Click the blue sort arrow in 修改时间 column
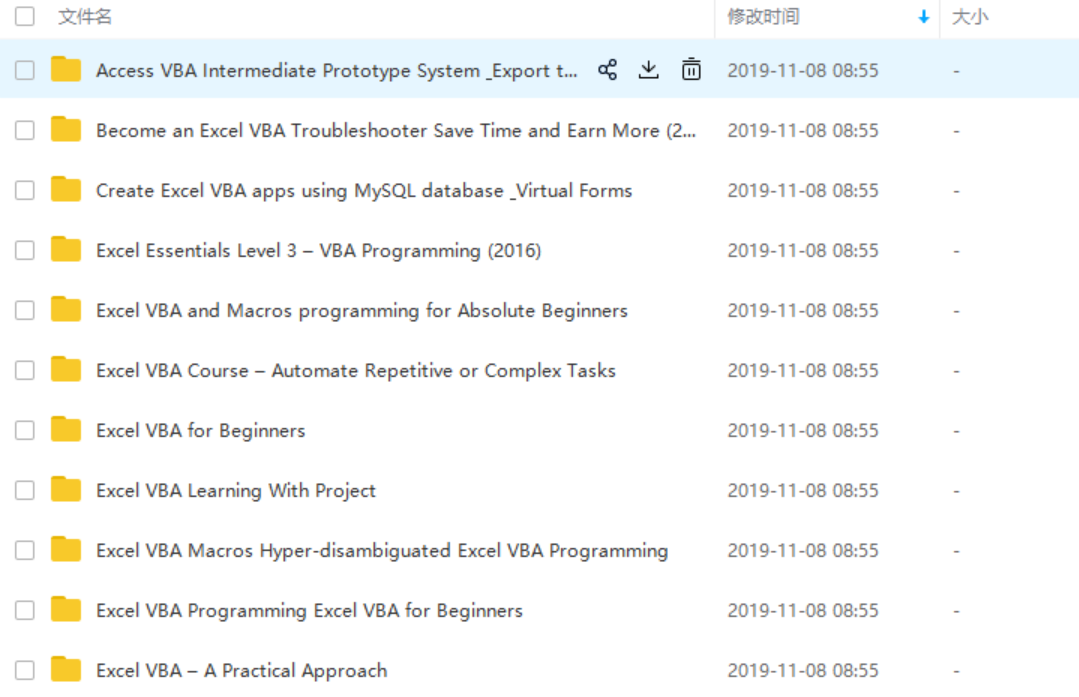Viewport: 1079px width, 697px height. click(x=923, y=17)
